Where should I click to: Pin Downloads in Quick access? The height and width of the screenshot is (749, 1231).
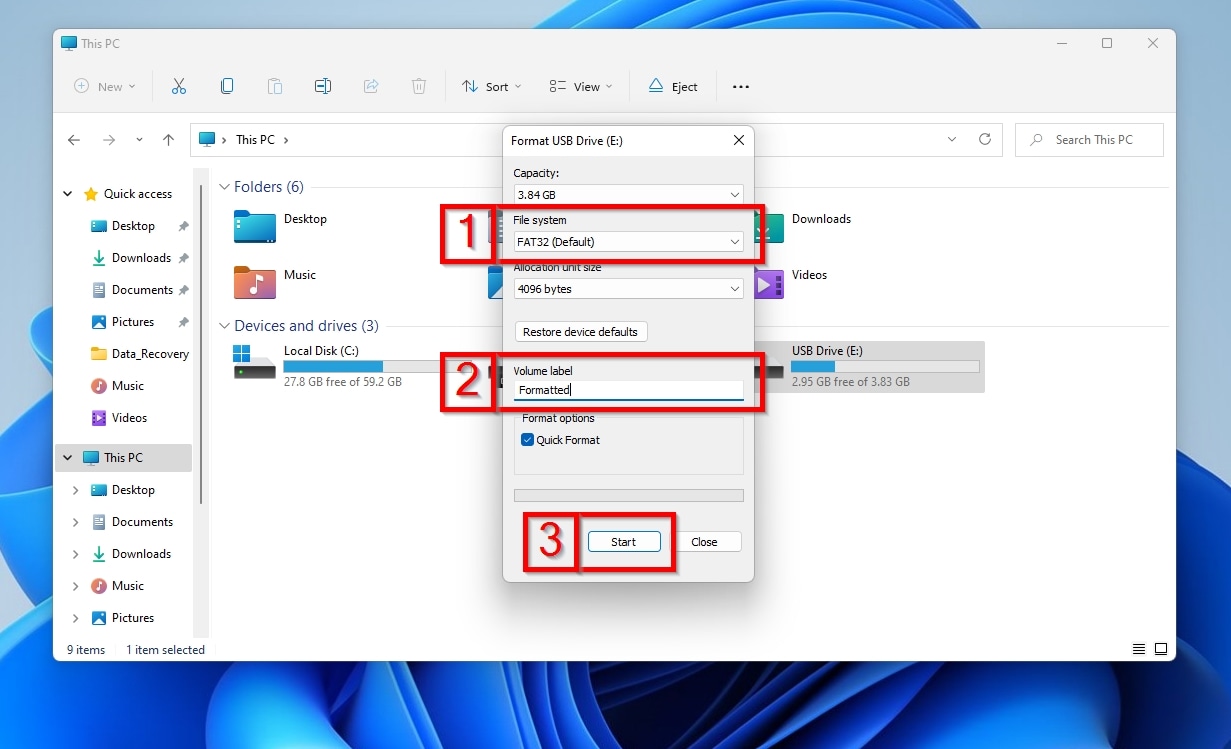click(184, 257)
